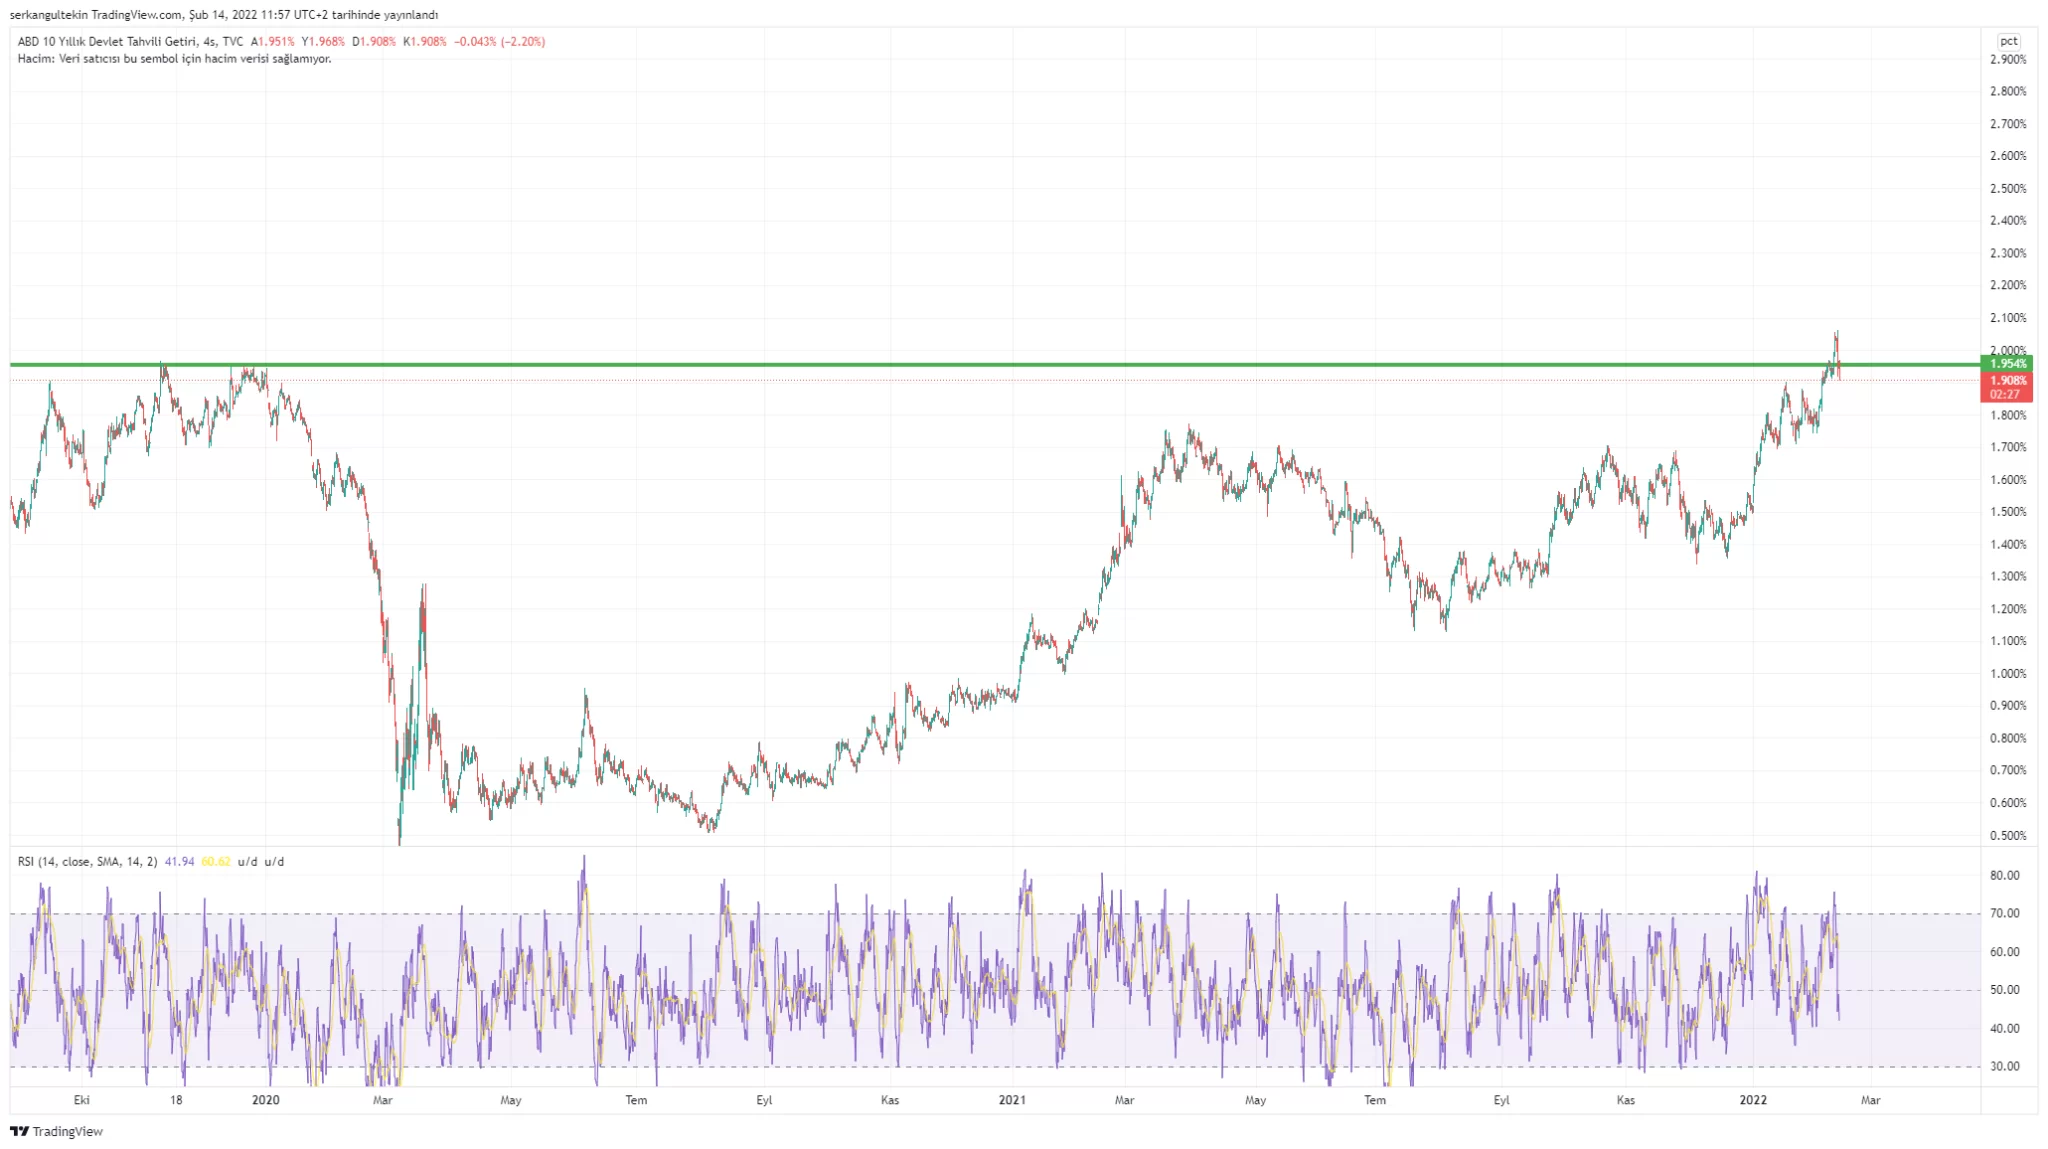The height and width of the screenshot is (1149, 2048).
Task: Click the Eki label on time axis
Action: pyautogui.click(x=82, y=1100)
